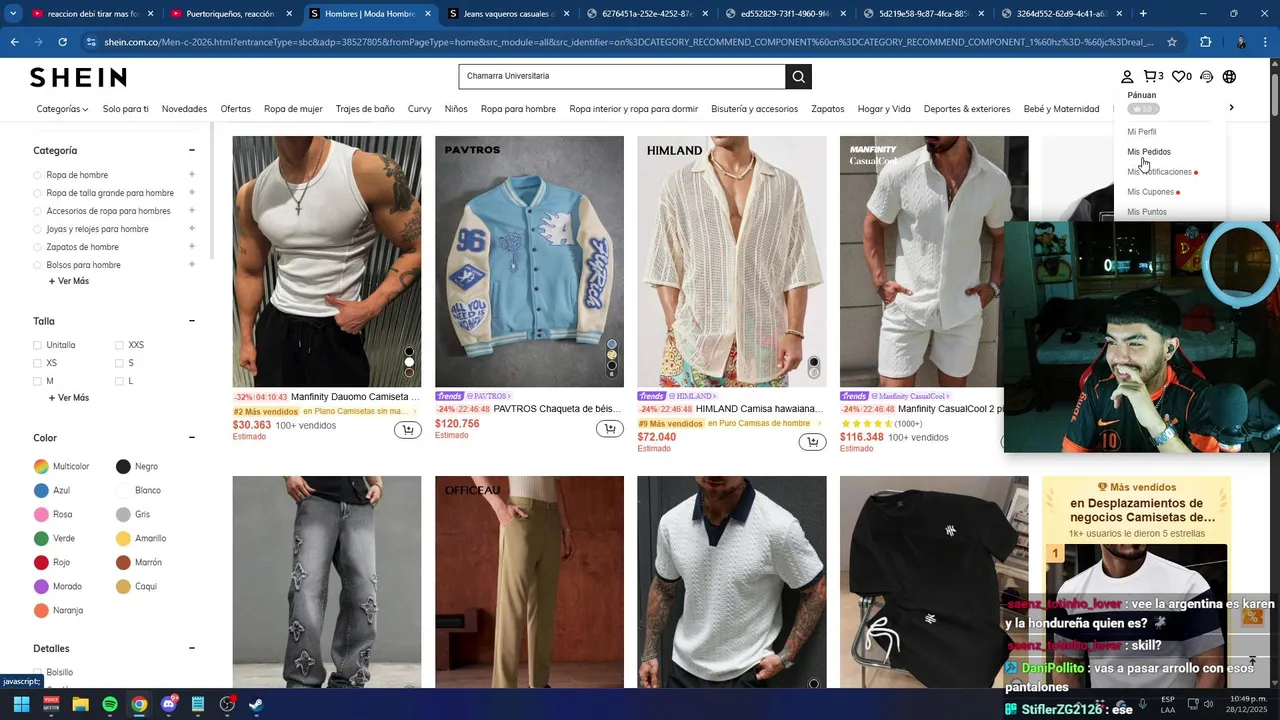The height and width of the screenshot is (720, 1280).
Task: Open Novedades in navigation bar
Action: click(x=184, y=109)
